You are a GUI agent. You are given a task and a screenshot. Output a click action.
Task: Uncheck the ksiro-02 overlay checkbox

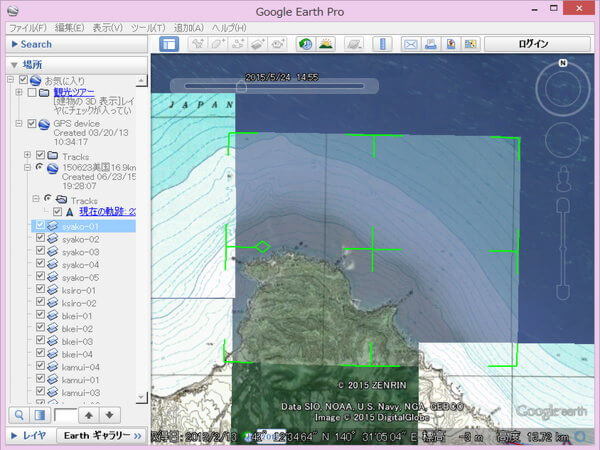(x=40, y=302)
